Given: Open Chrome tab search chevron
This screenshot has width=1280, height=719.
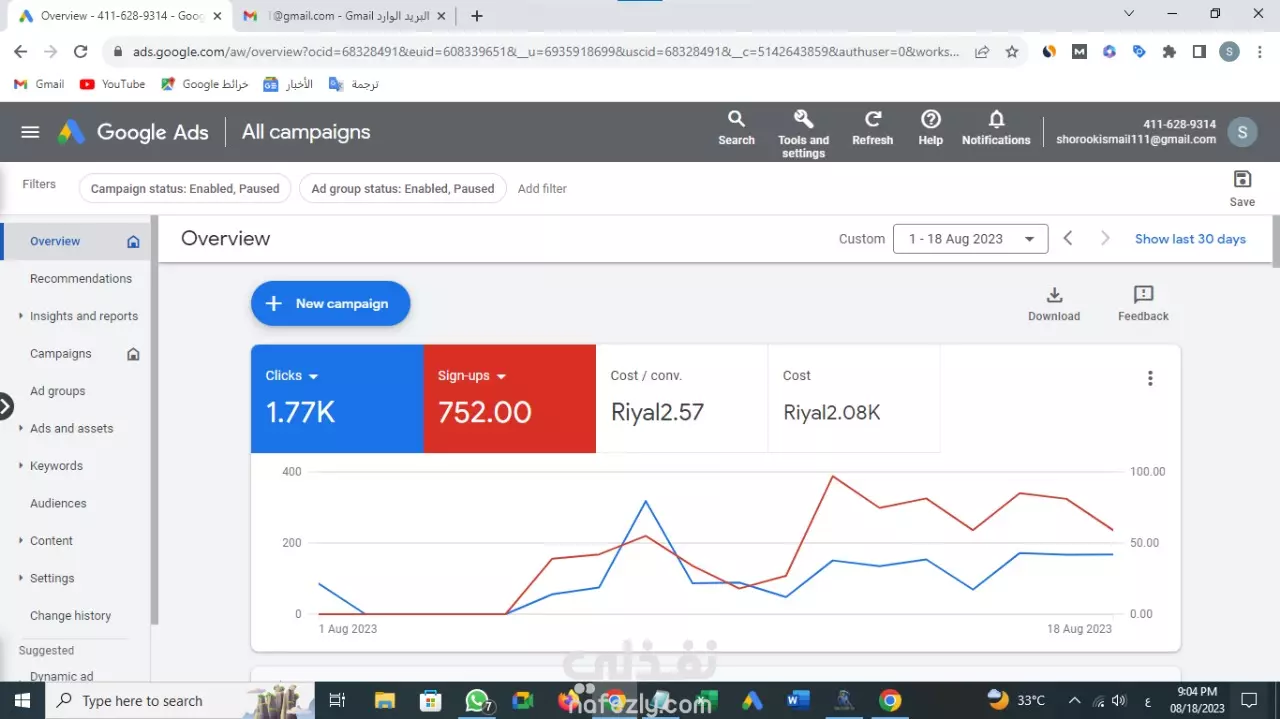Looking at the screenshot, I should pyautogui.click(x=1129, y=14).
